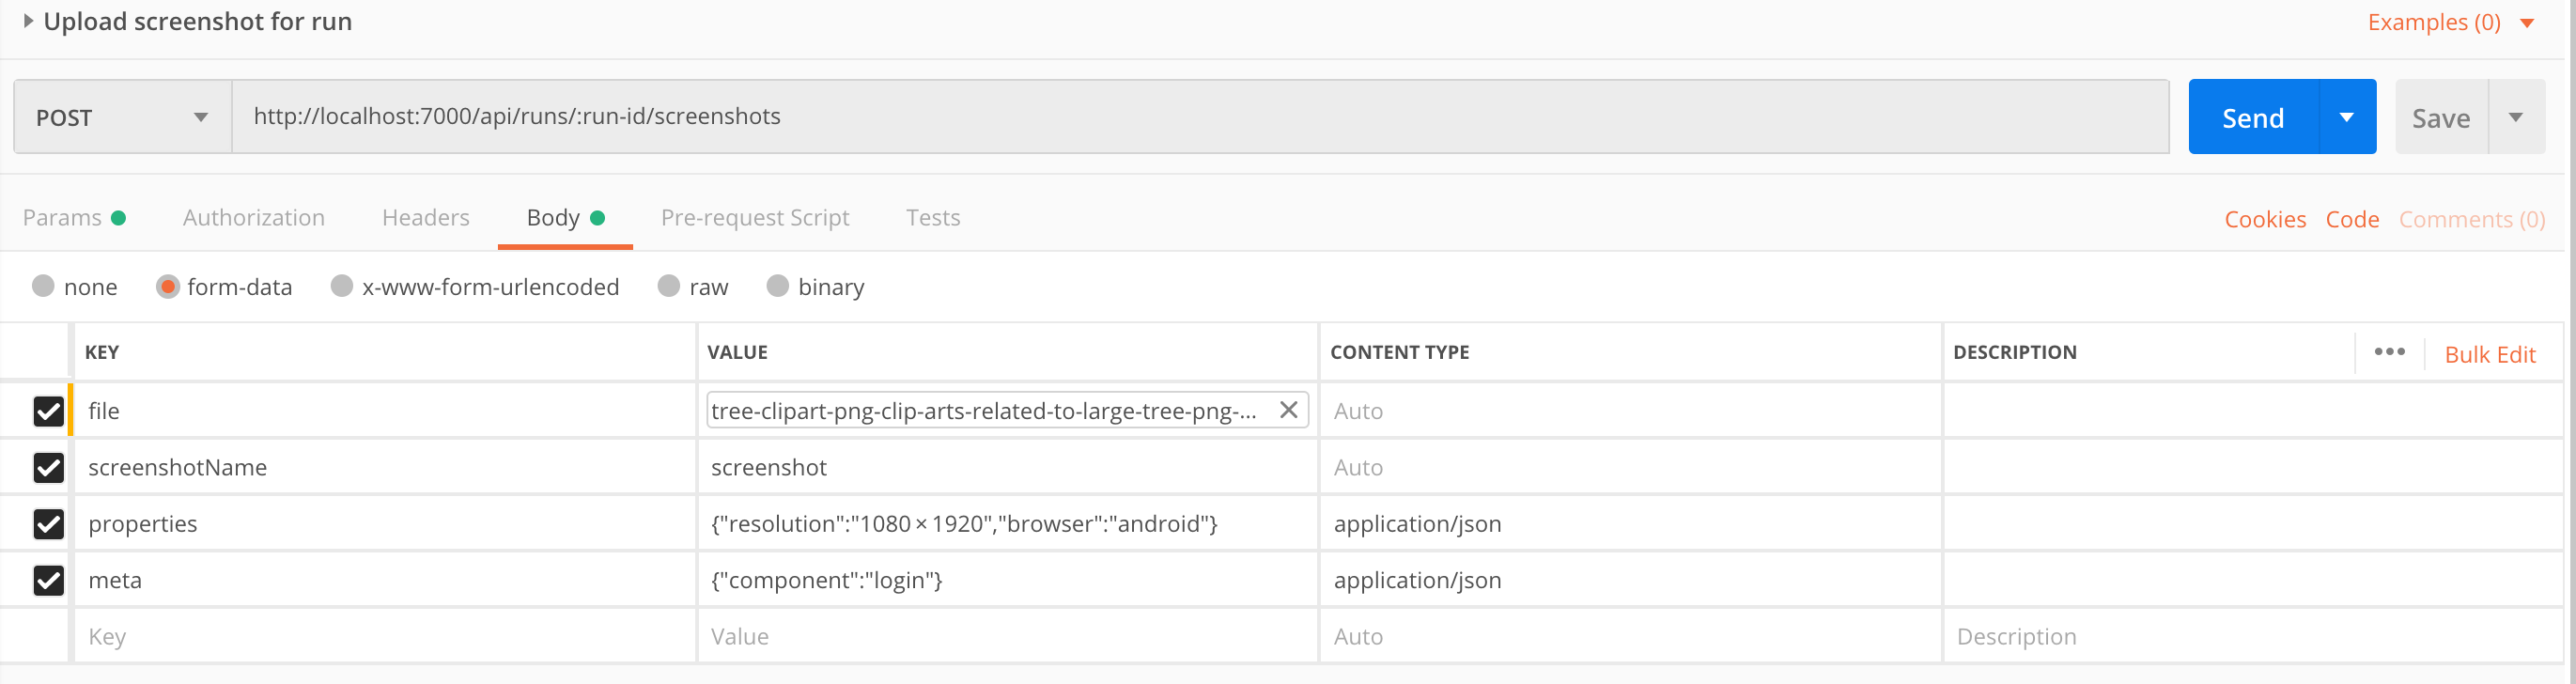Click the empty Key input field
Screen dimensions: 2576x684
point(385,636)
